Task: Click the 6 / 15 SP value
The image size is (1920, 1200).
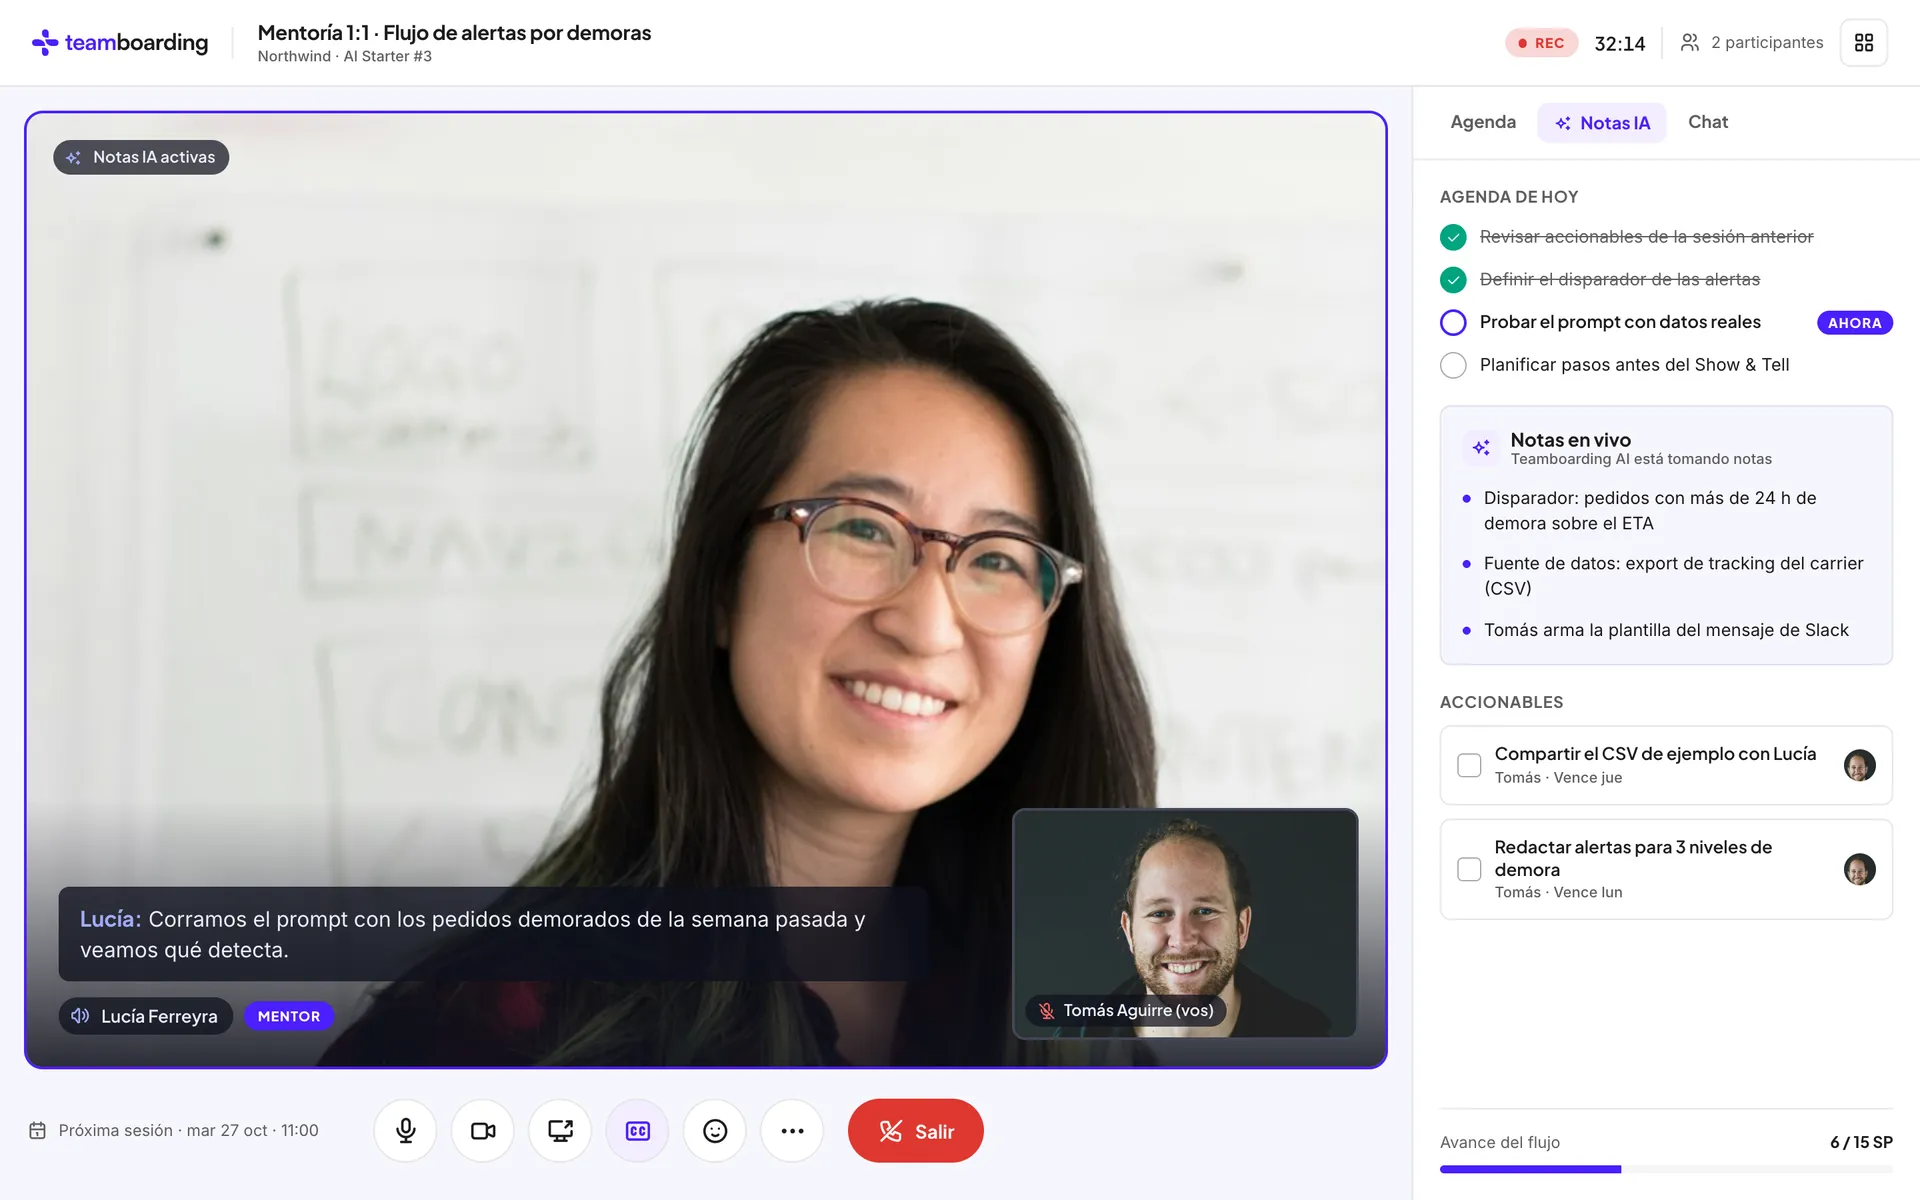Action: [1861, 1142]
